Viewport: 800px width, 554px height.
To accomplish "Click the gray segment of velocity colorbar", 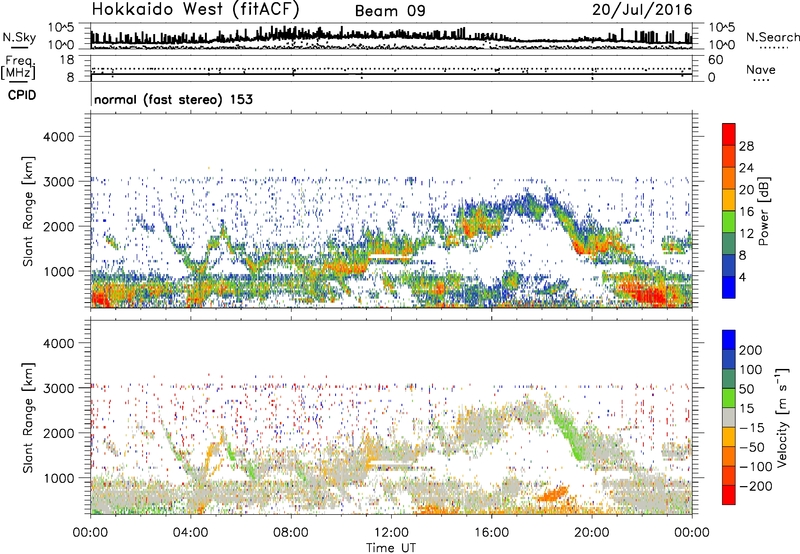I will click(729, 417).
